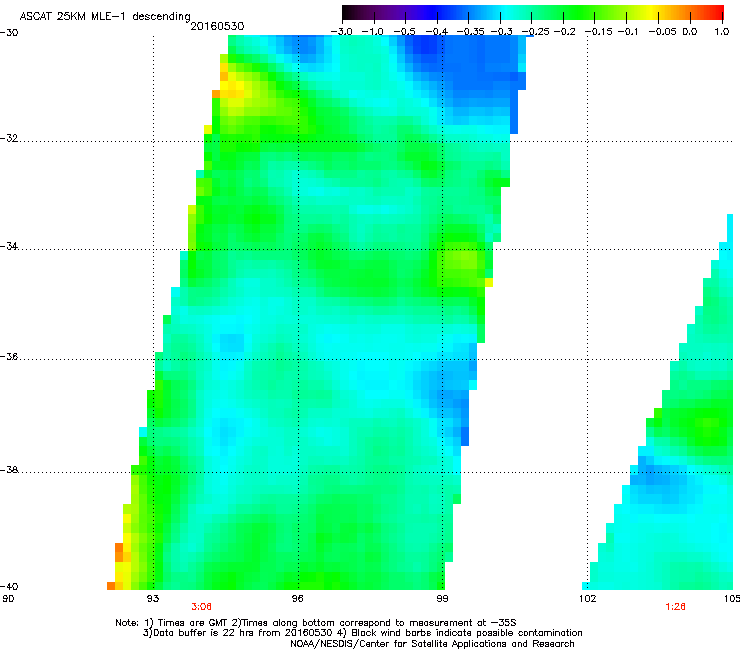Image resolution: width=740 pixels, height=650 pixels.
Task: Click the -0.05 colorbar label
Action: 662,32
